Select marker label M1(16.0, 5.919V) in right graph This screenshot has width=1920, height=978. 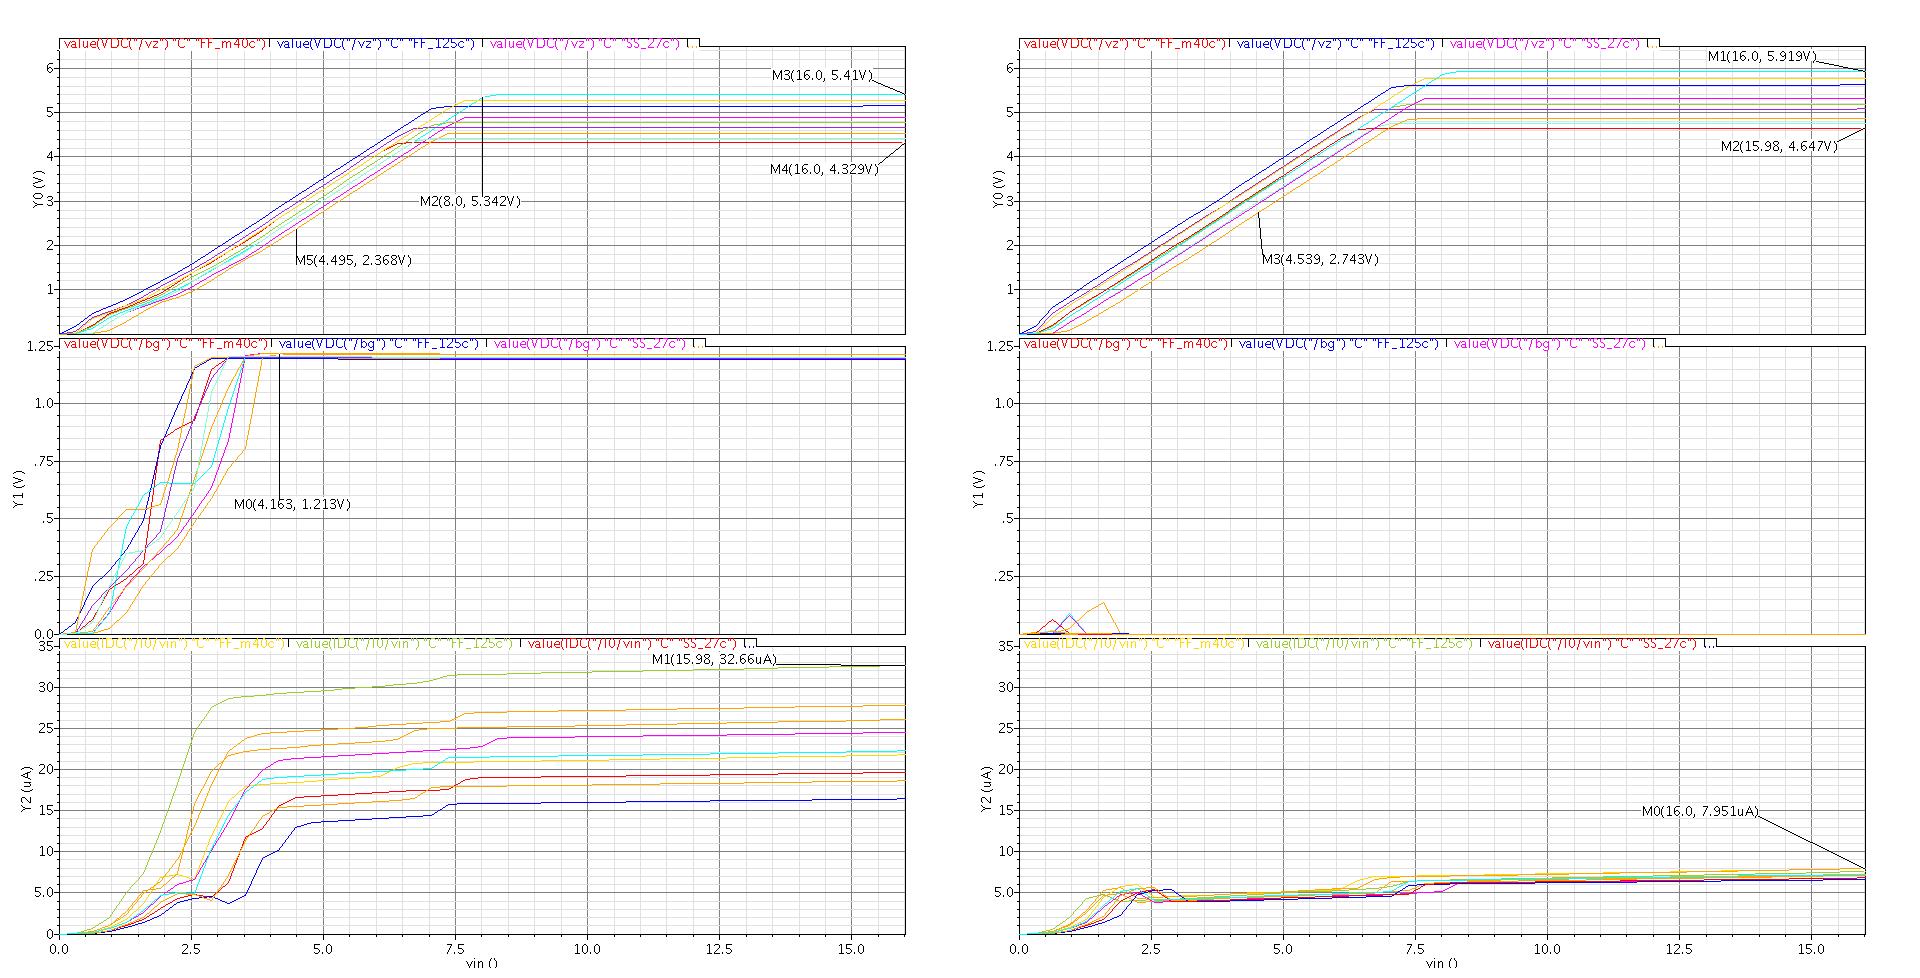[1762, 57]
